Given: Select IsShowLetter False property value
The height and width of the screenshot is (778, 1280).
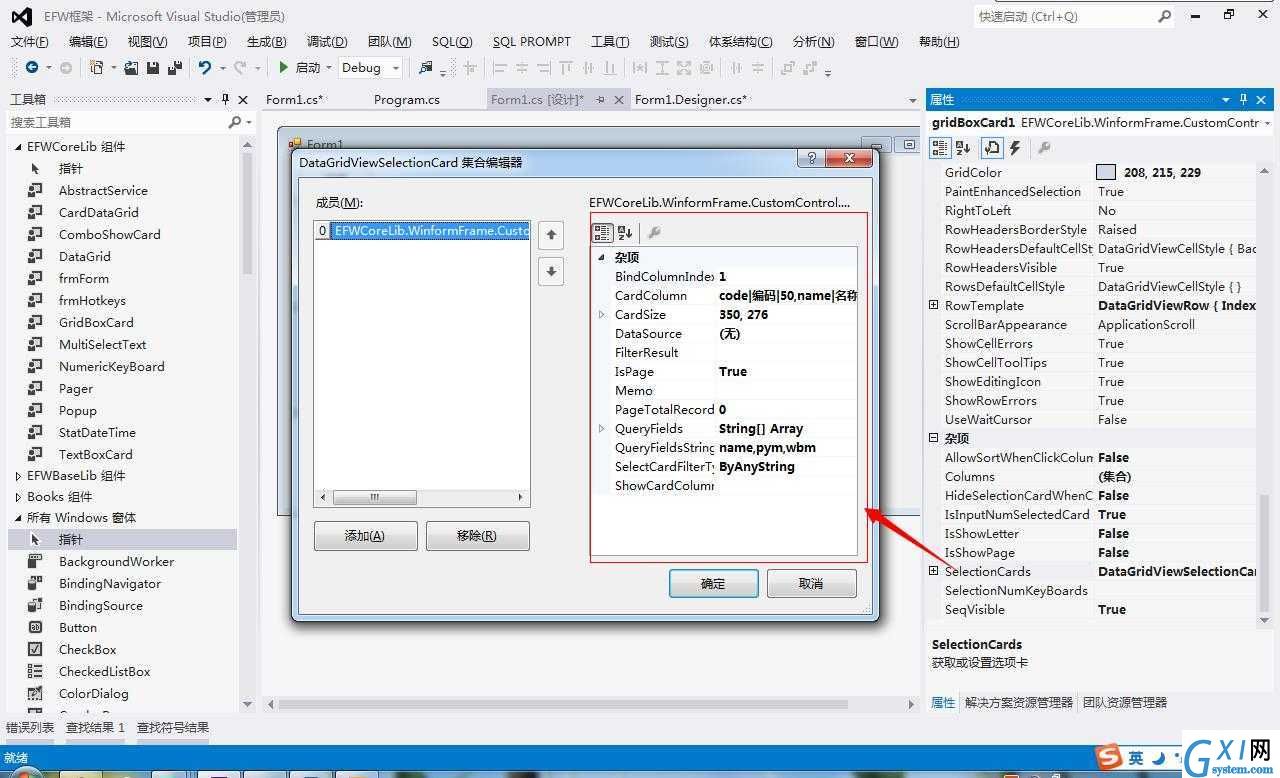Looking at the screenshot, I should [1113, 533].
